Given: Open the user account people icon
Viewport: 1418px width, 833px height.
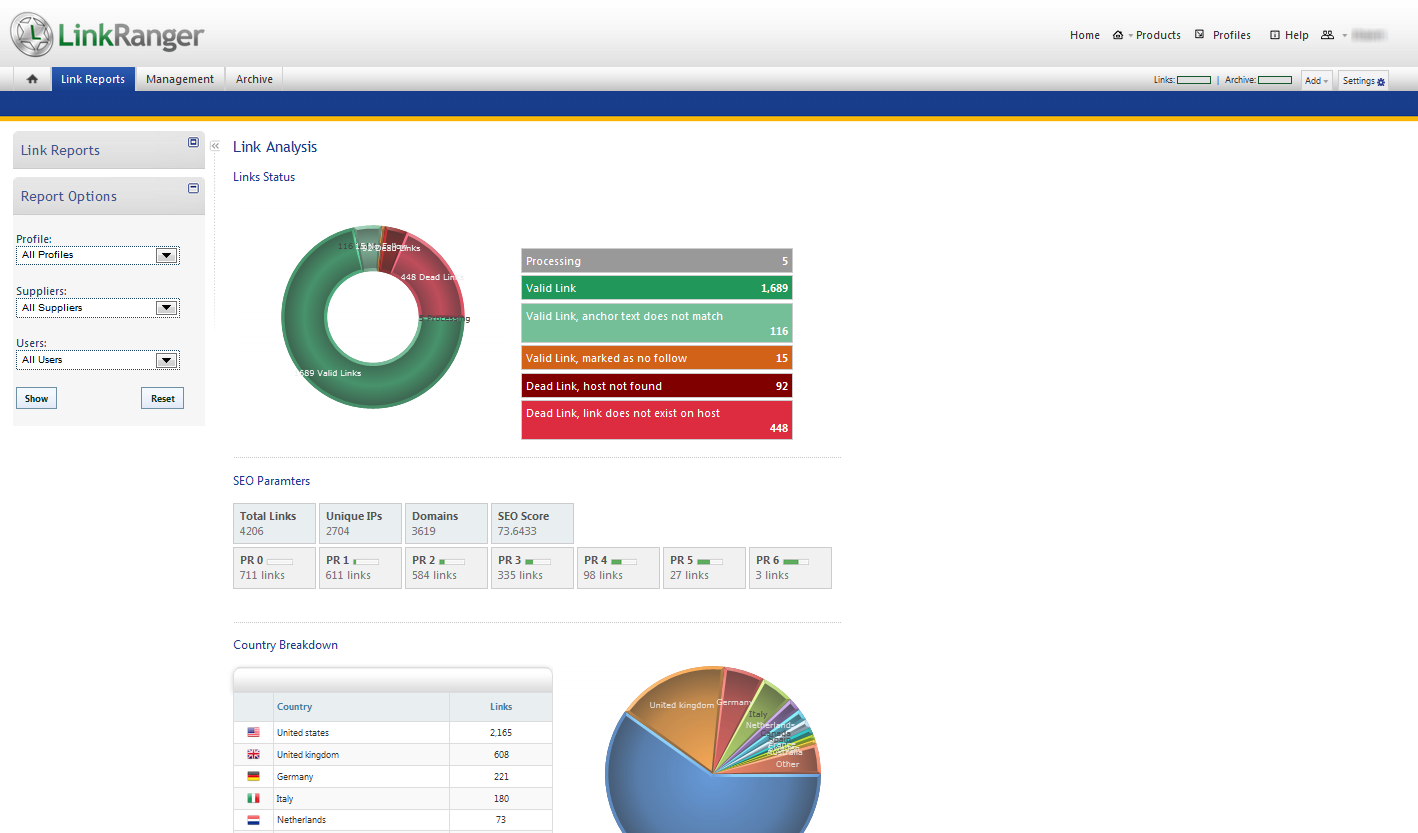Looking at the screenshot, I should point(1327,35).
